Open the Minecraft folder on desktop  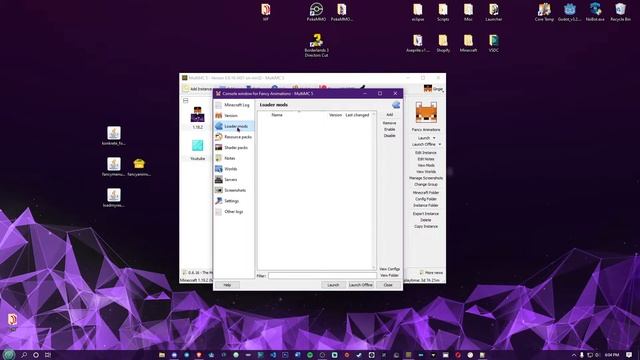[468, 43]
